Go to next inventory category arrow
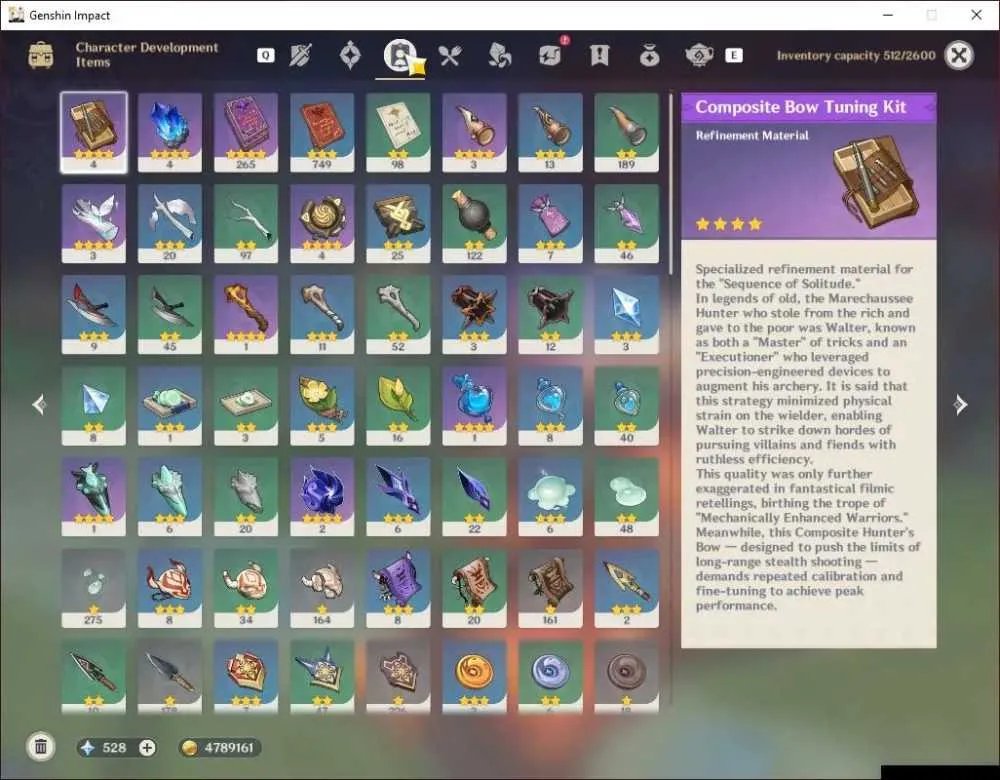This screenshot has width=1000, height=780. pos(960,404)
